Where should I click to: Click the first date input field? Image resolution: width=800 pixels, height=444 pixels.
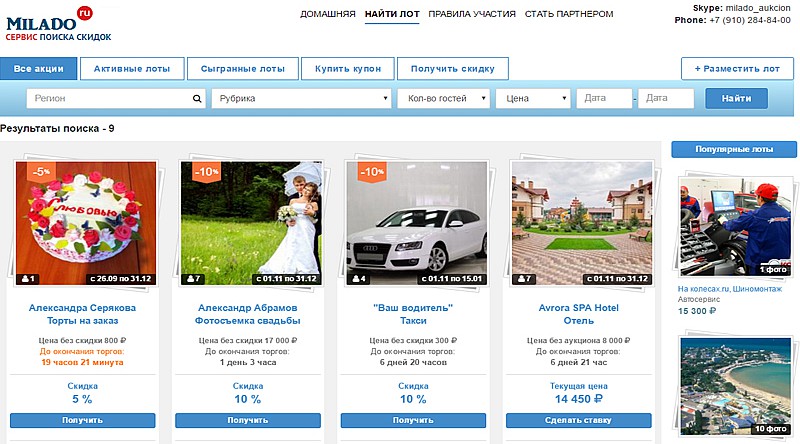[605, 99]
